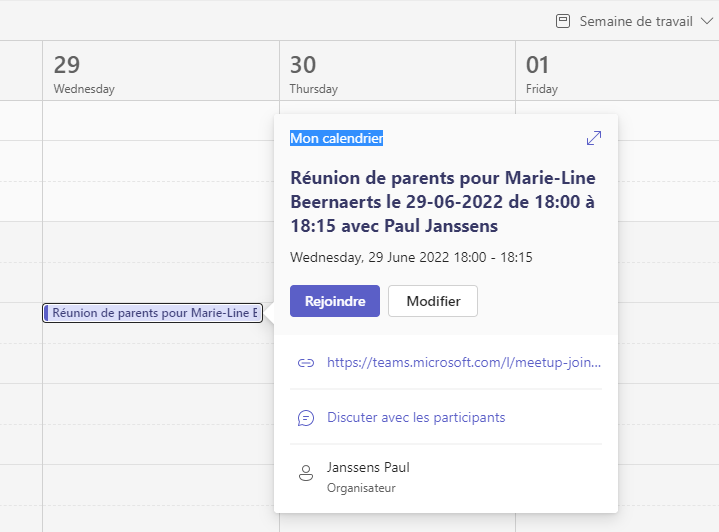Click the meeting title Réunion de parents heading
Screen dimensions: 719x532
tap(443, 202)
